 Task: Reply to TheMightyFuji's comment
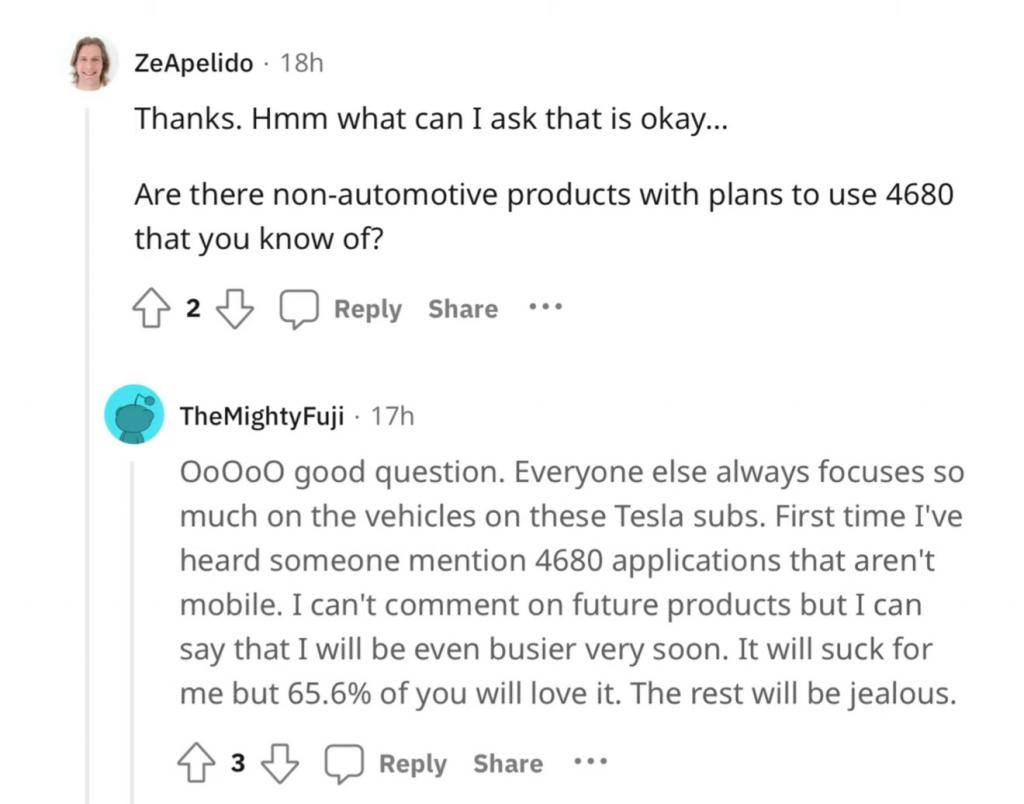(x=413, y=764)
